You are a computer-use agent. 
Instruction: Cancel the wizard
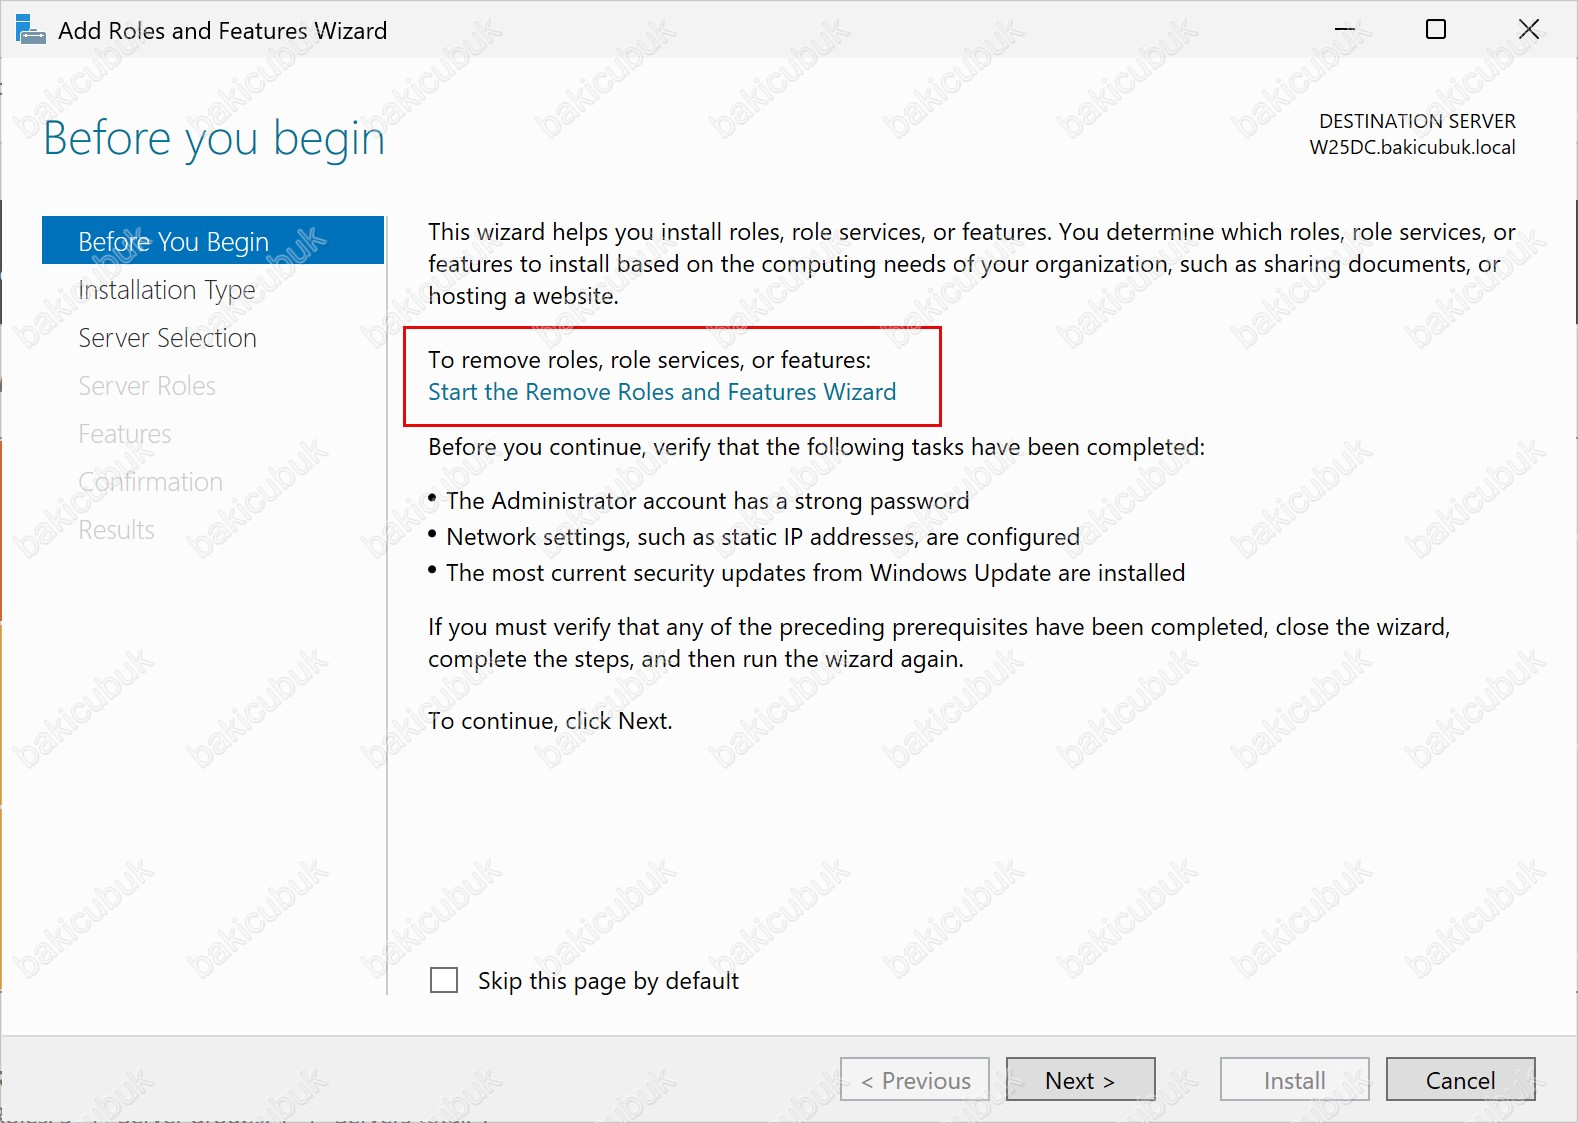[1460, 1080]
